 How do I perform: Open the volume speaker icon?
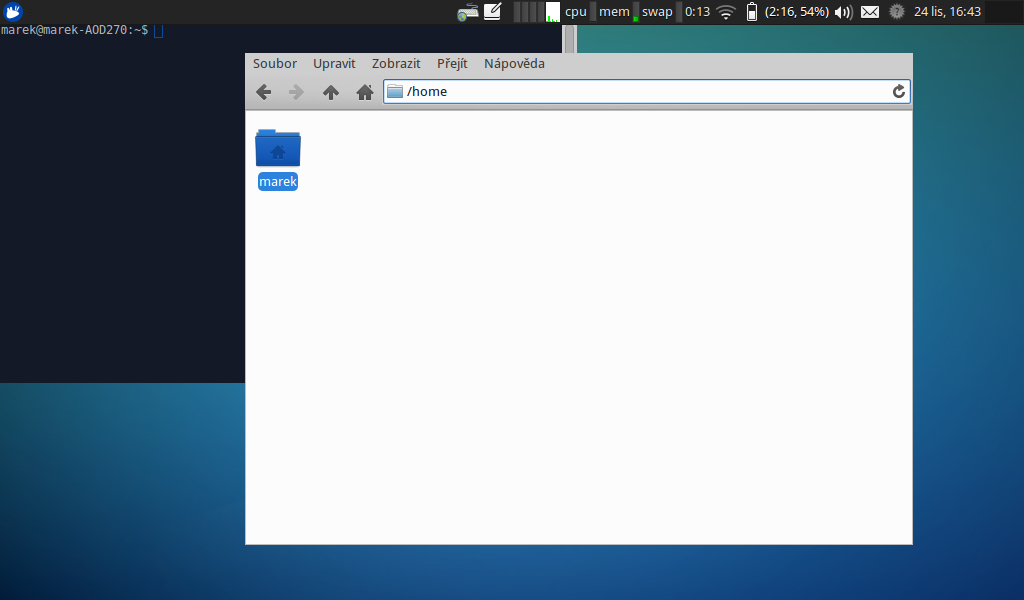[x=843, y=12]
